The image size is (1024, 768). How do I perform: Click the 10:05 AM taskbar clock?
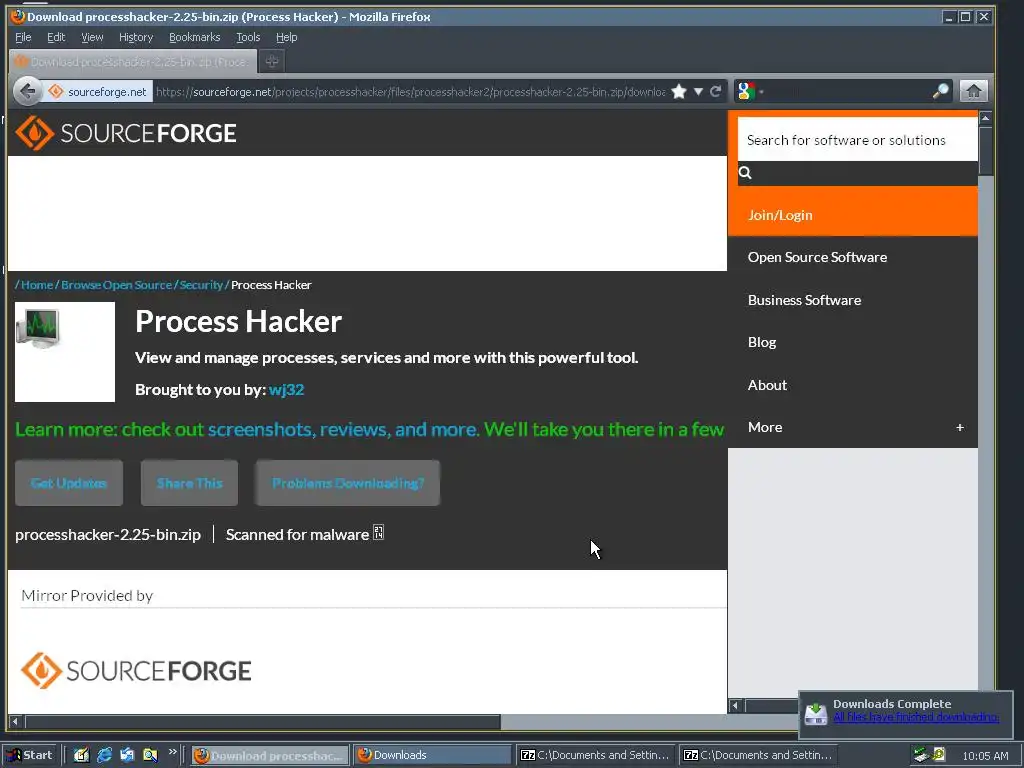pos(985,756)
